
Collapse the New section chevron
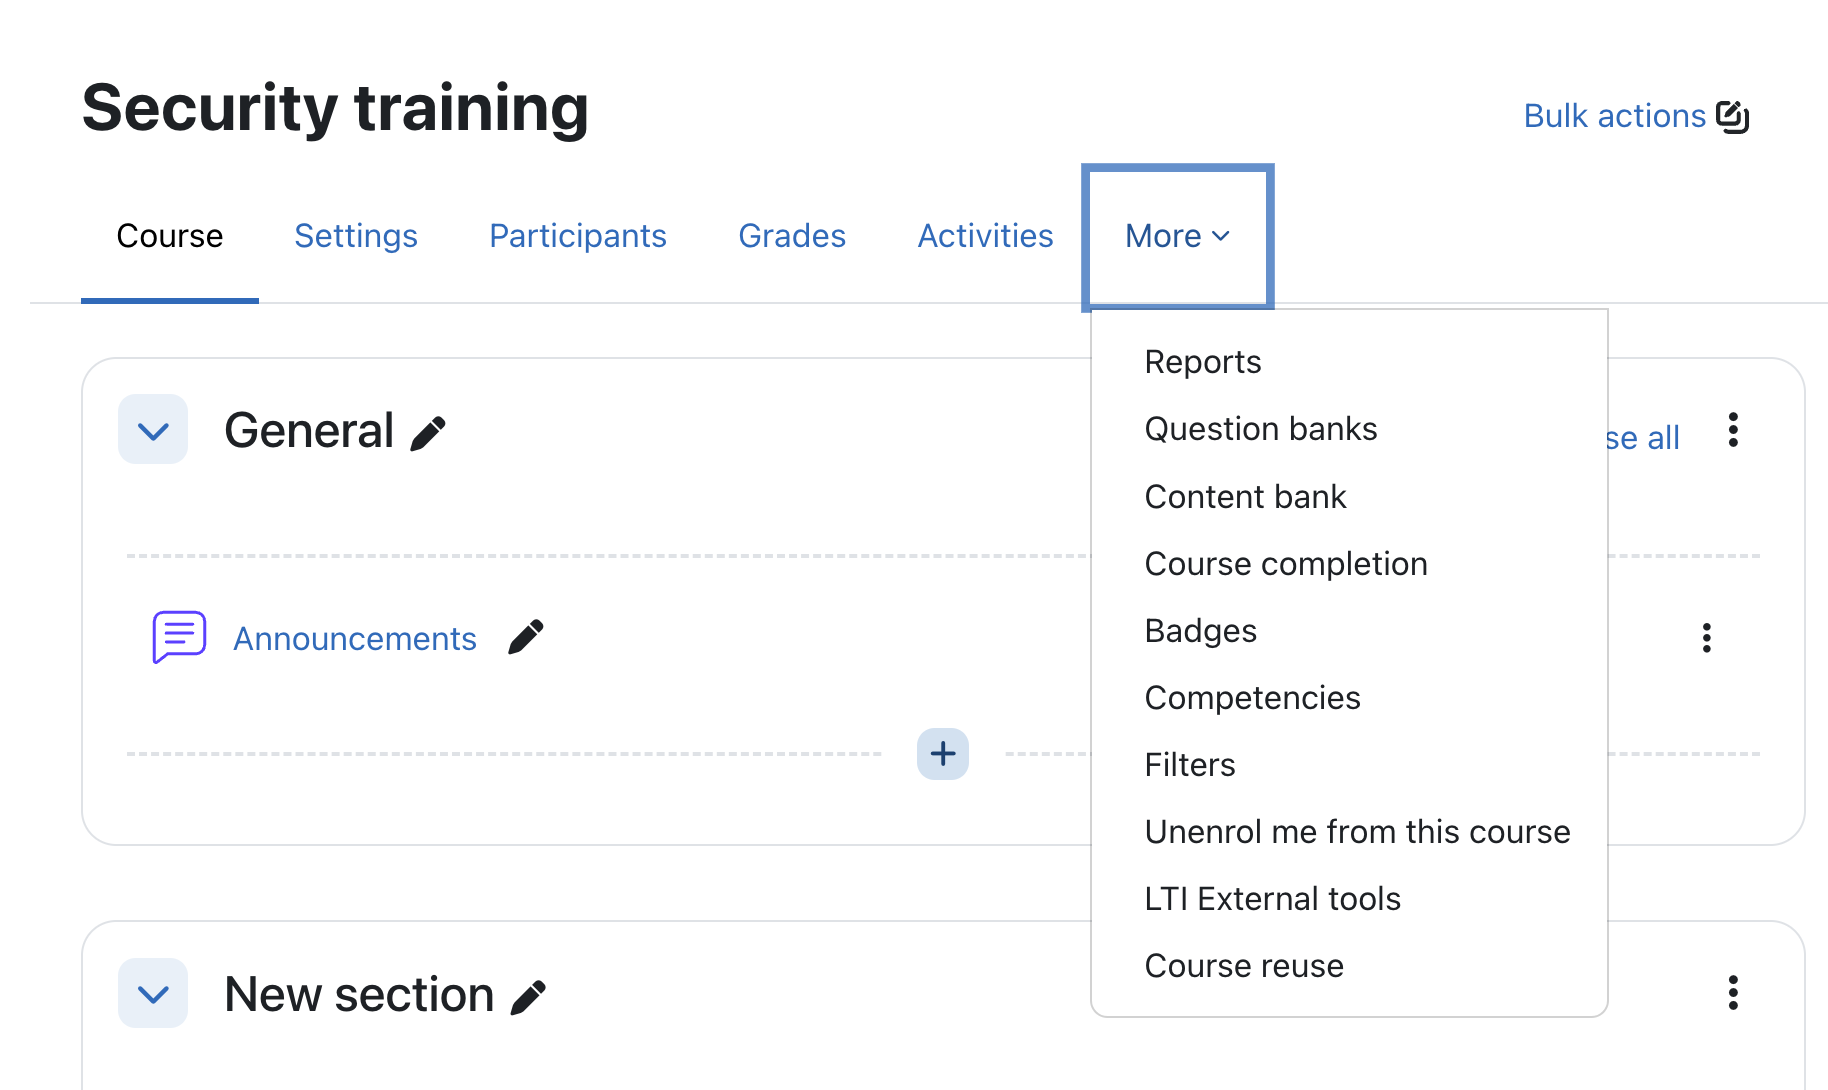[x=153, y=994]
